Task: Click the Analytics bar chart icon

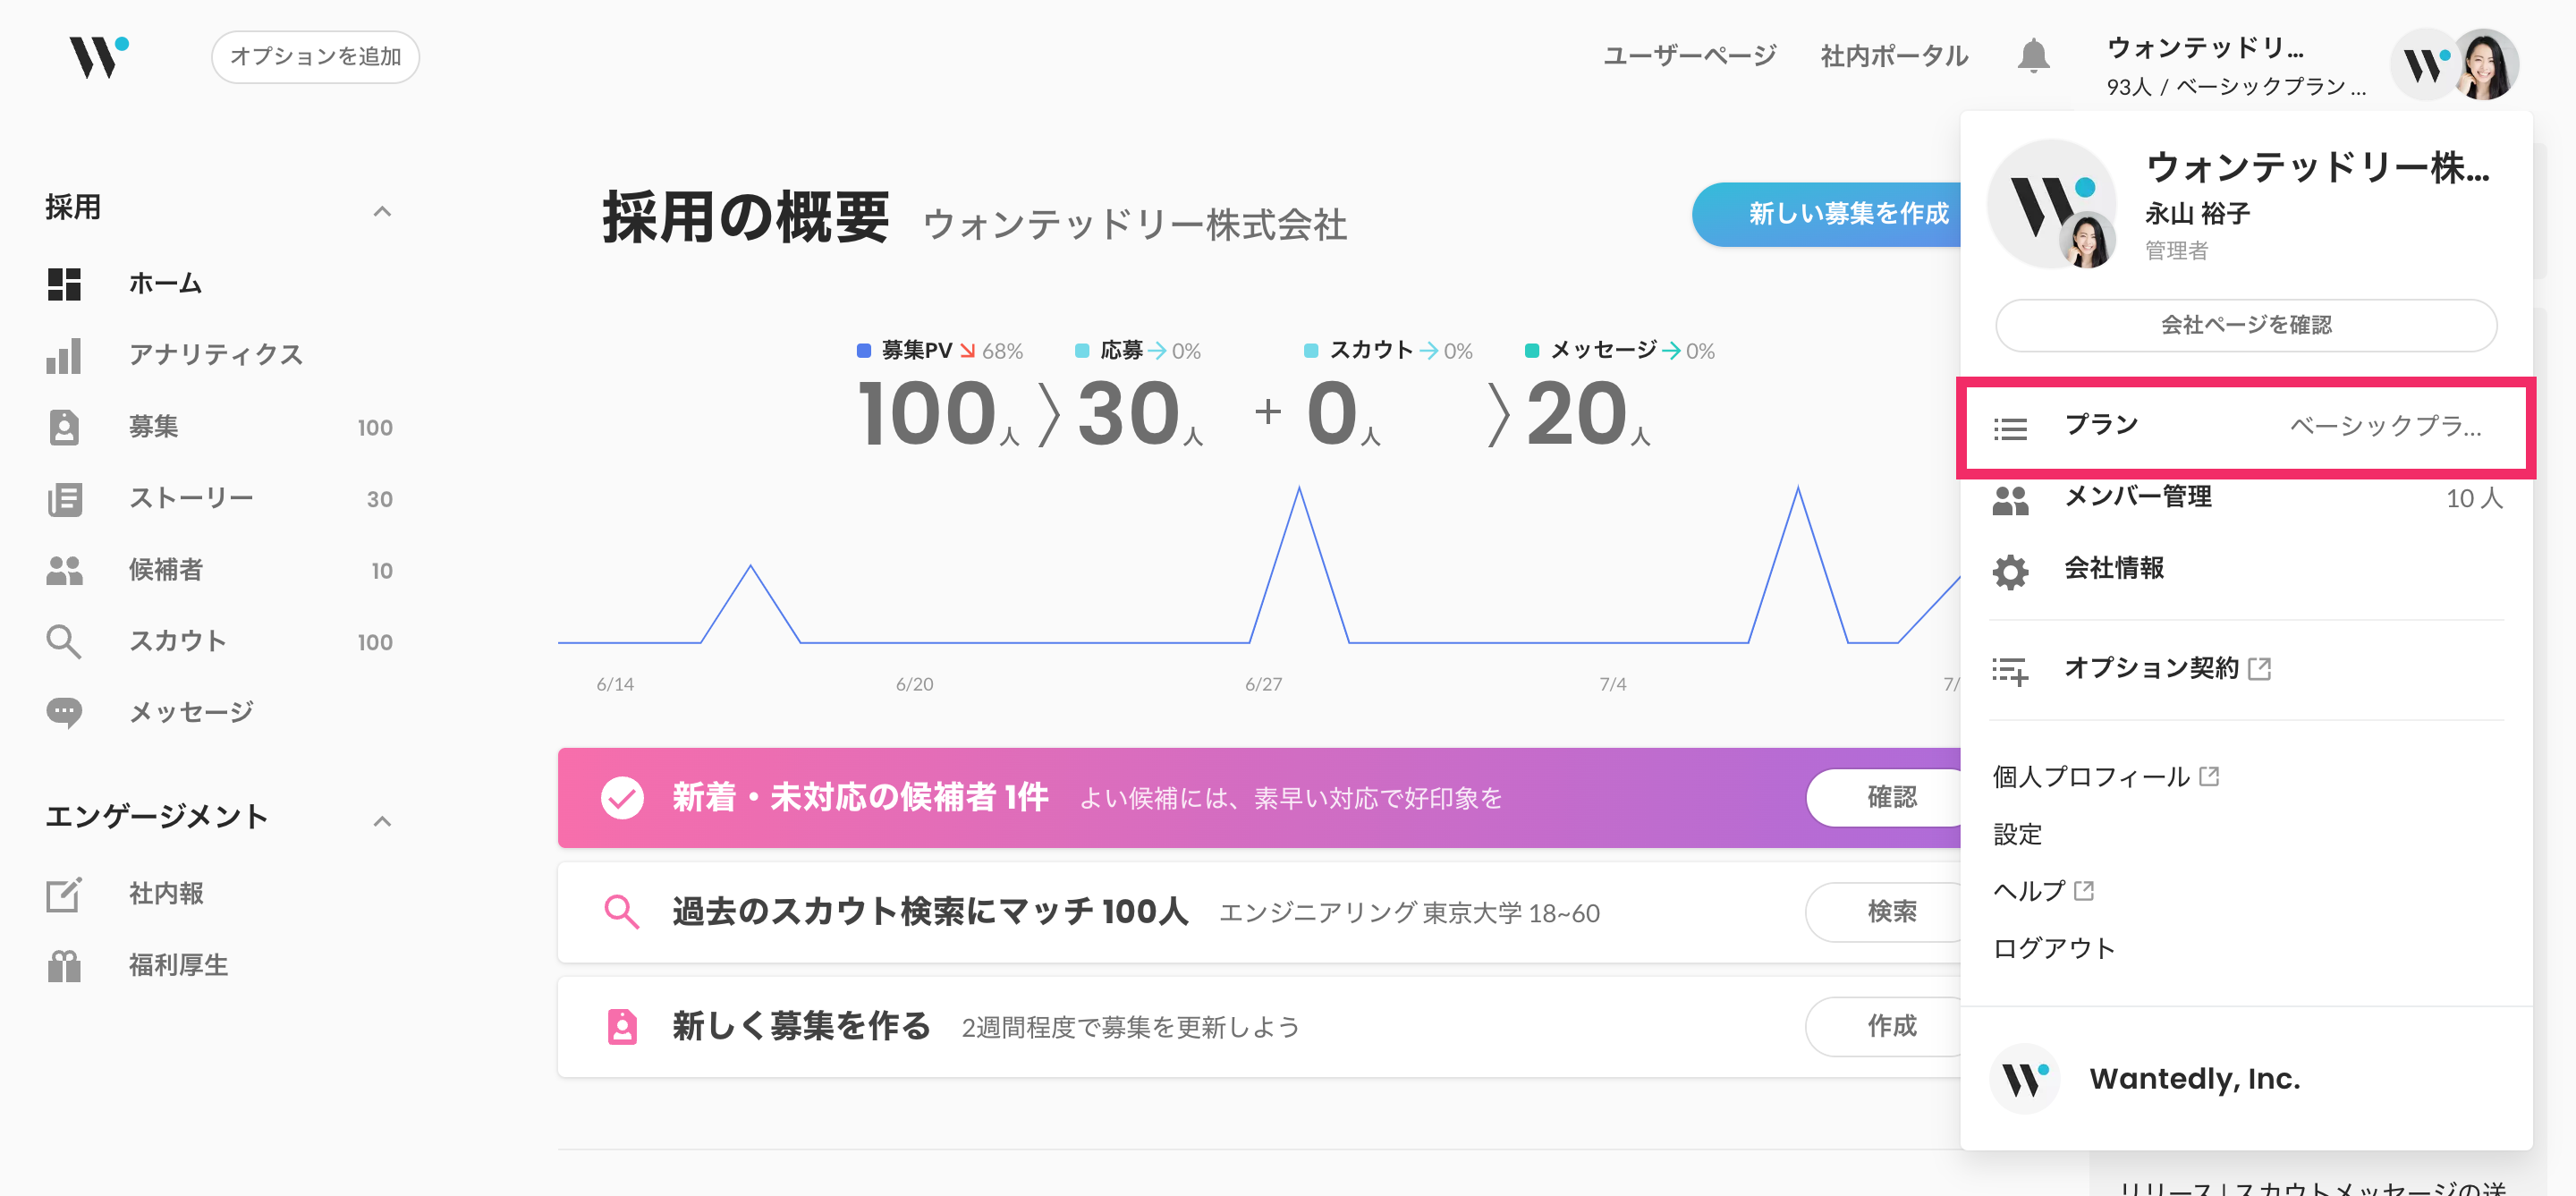Action: click(x=64, y=355)
